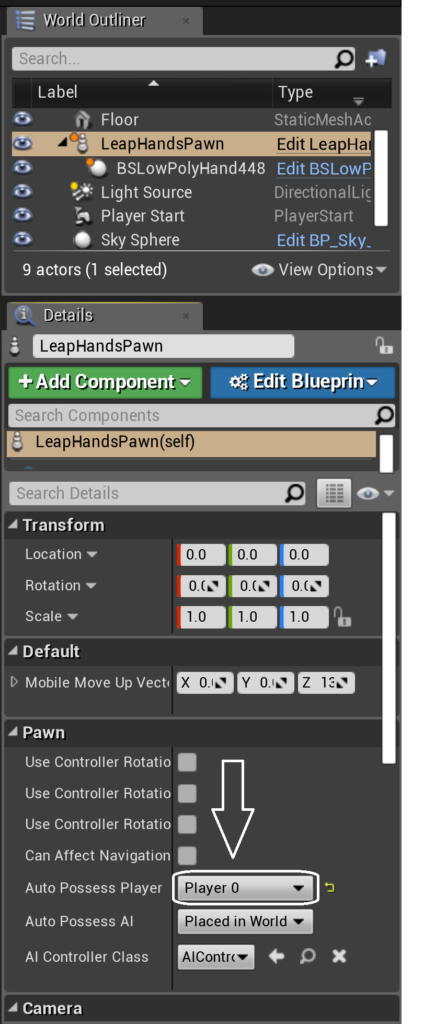Collapse the Transform section
The height and width of the screenshot is (1024, 435).
(x=13, y=525)
